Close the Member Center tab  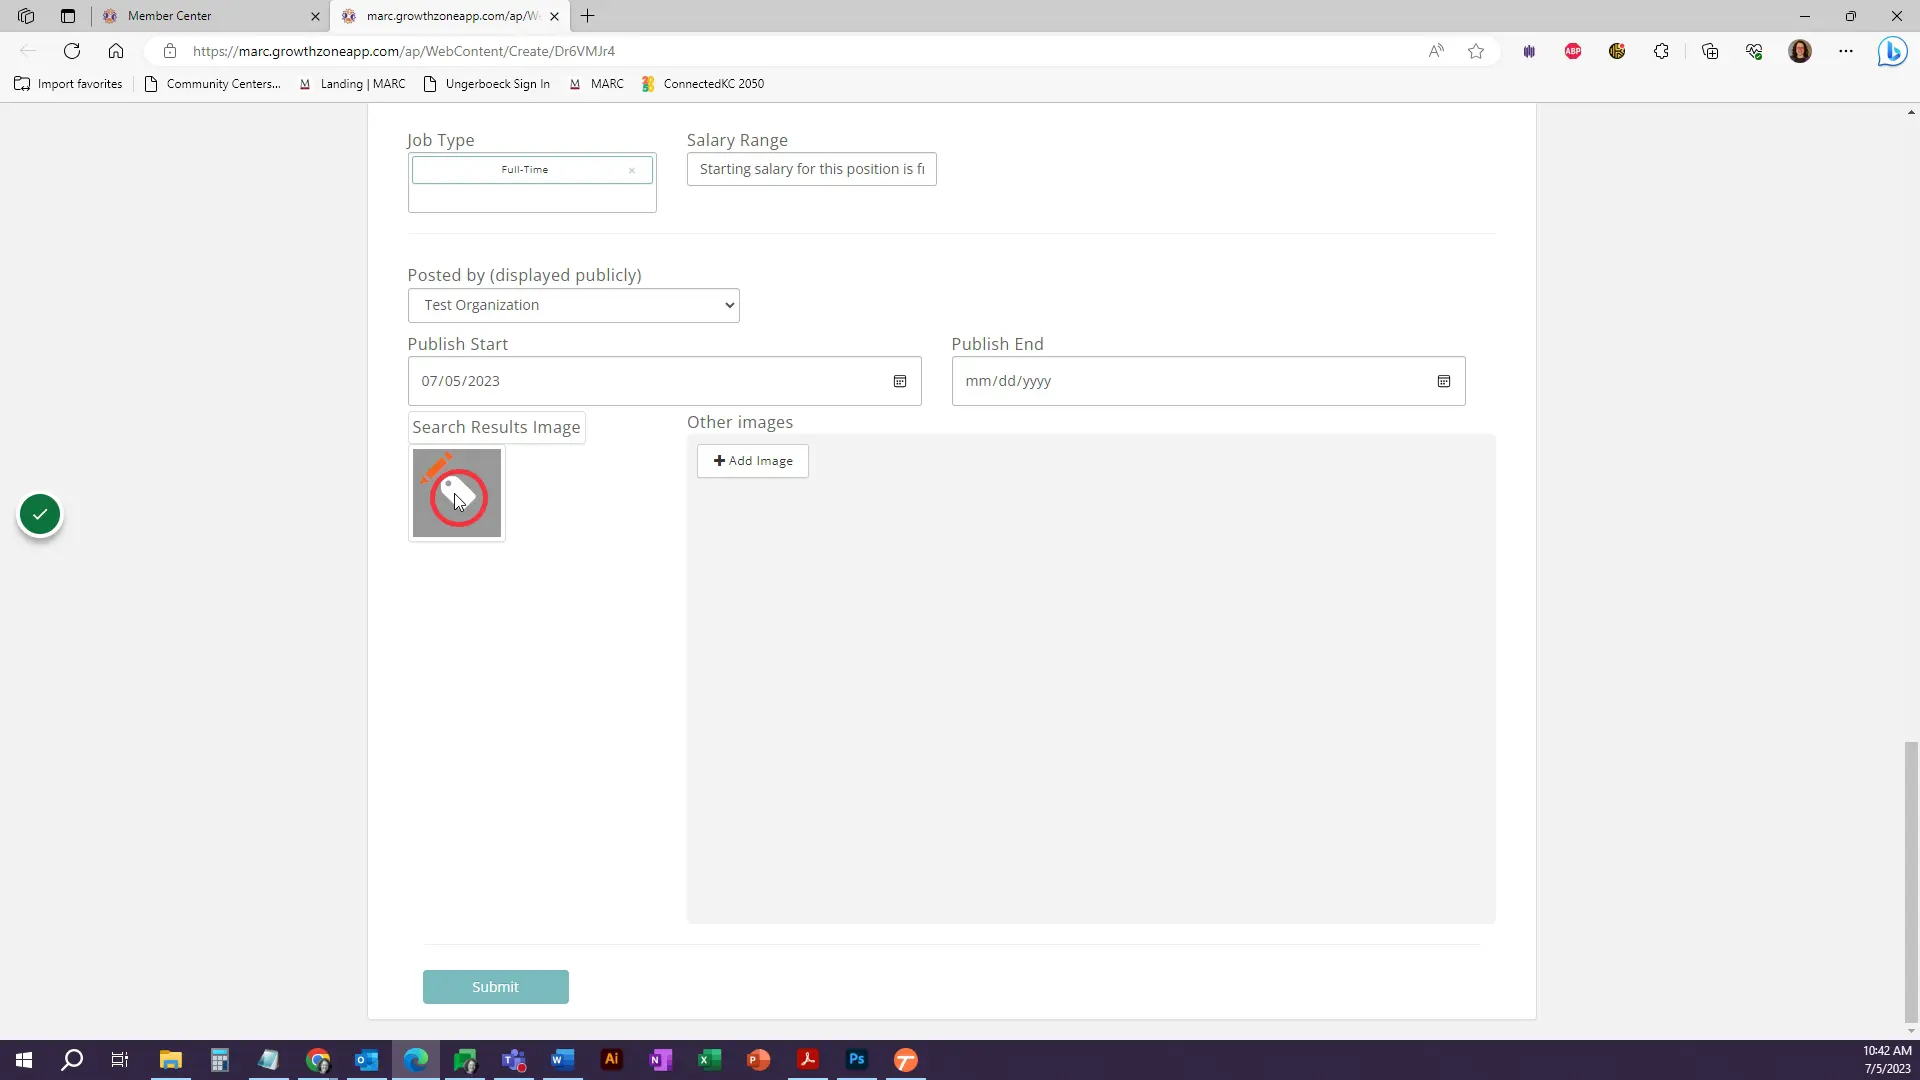(315, 16)
